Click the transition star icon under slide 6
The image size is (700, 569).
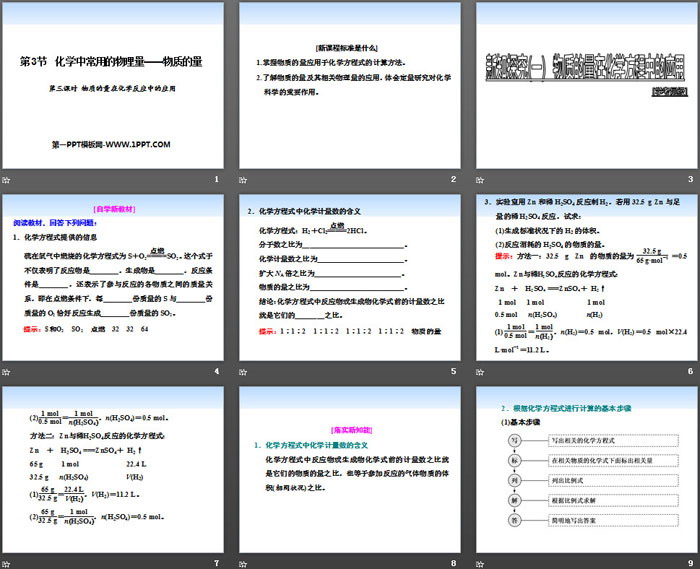point(482,371)
